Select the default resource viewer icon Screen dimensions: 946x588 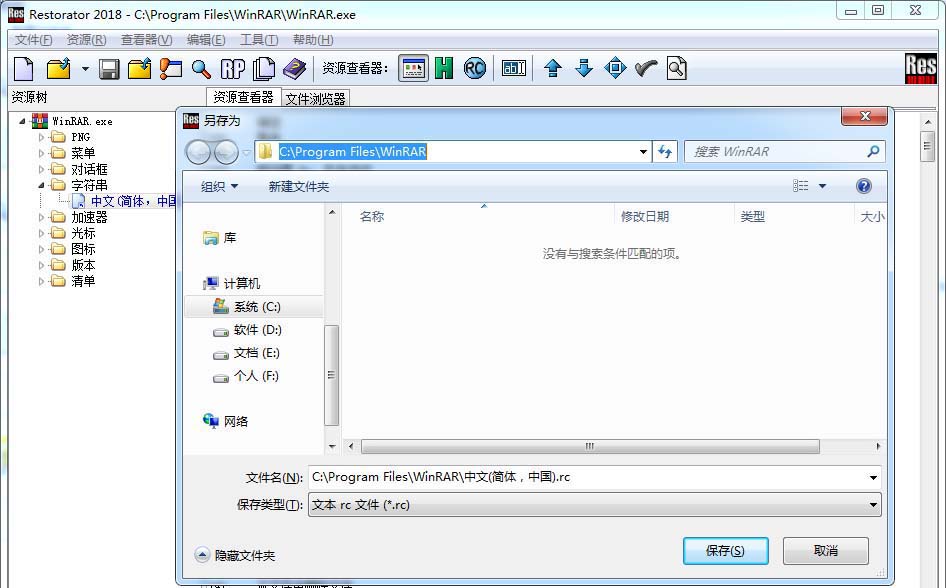click(413, 68)
